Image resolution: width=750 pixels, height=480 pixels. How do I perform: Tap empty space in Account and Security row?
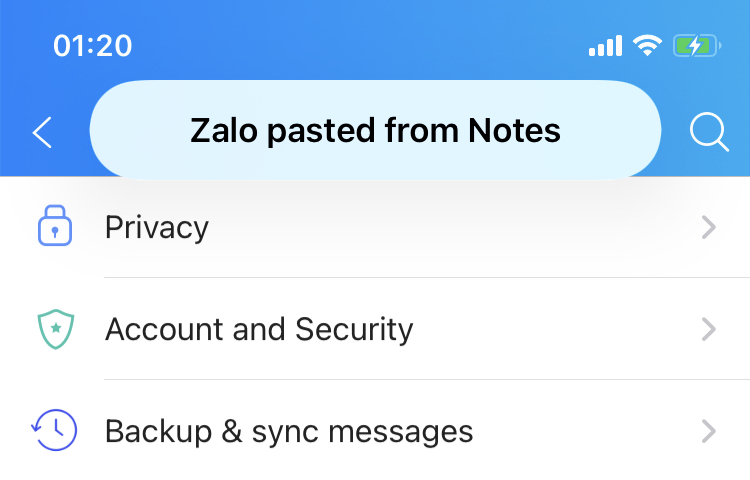[555, 329]
